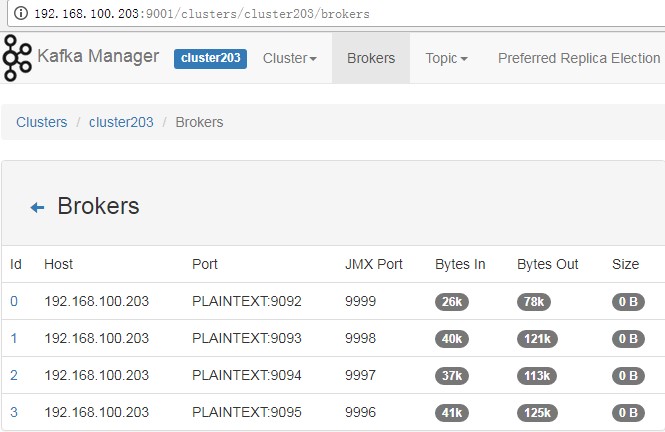The width and height of the screenshot is (665, 432).
Task: Click the 37k Bytes In badge
Action: (x=452, y=376)
